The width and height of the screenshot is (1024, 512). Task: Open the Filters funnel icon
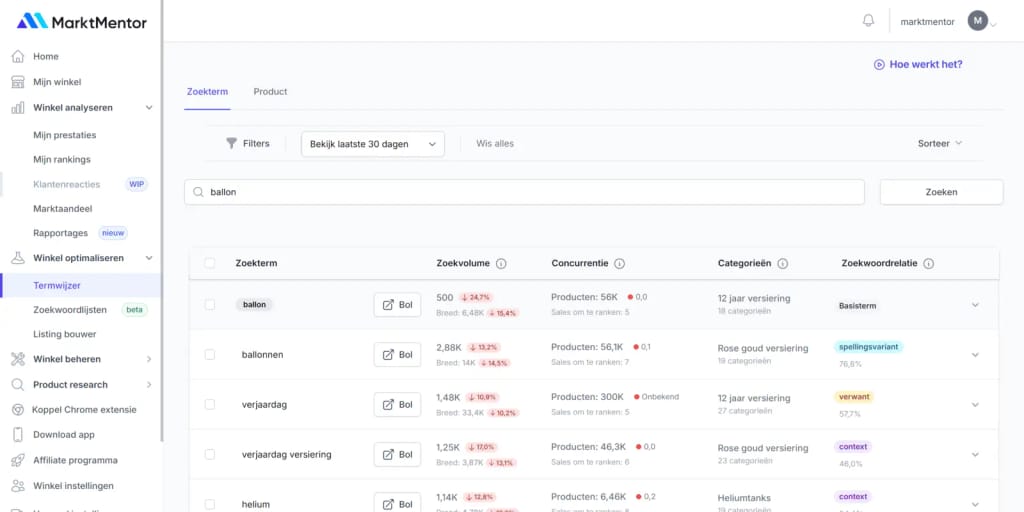pyautogui.click(x=232, y=143)
